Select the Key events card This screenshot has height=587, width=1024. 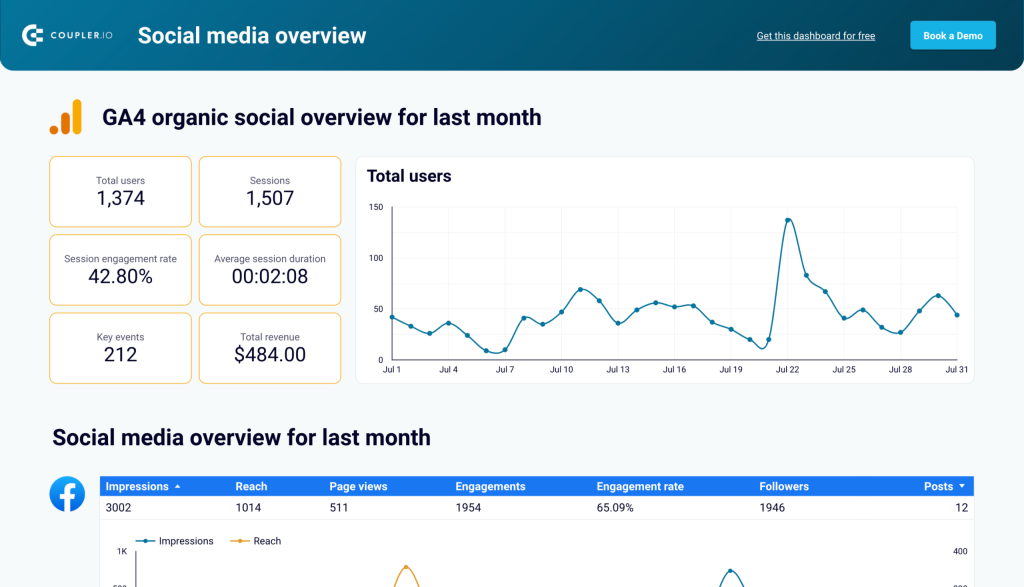tap(120, 347)
